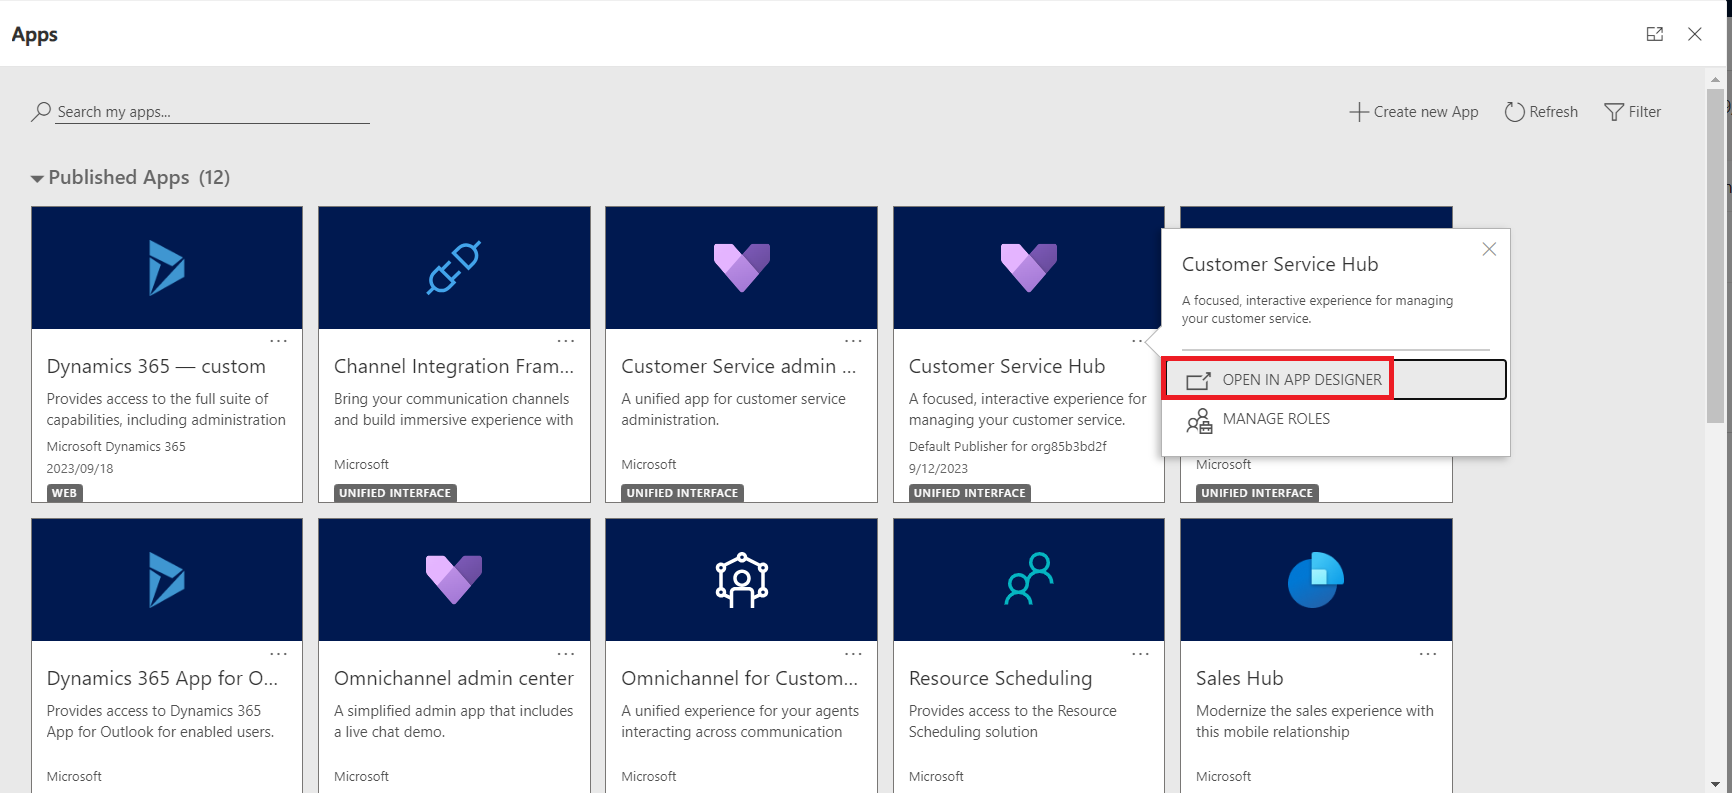Click the scroll down arrow on scrollbar

[x=1716, y=784]
